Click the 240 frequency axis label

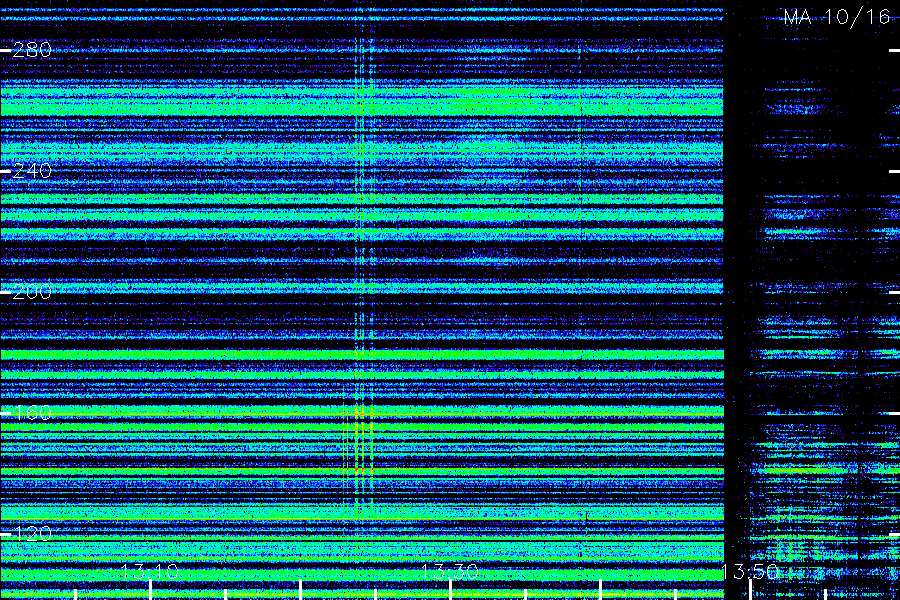click(32, 171)
